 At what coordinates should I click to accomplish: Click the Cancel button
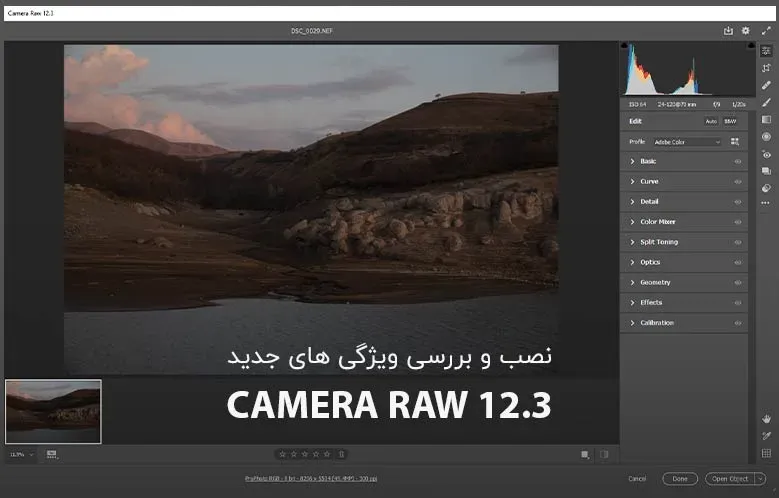[637, 479]
